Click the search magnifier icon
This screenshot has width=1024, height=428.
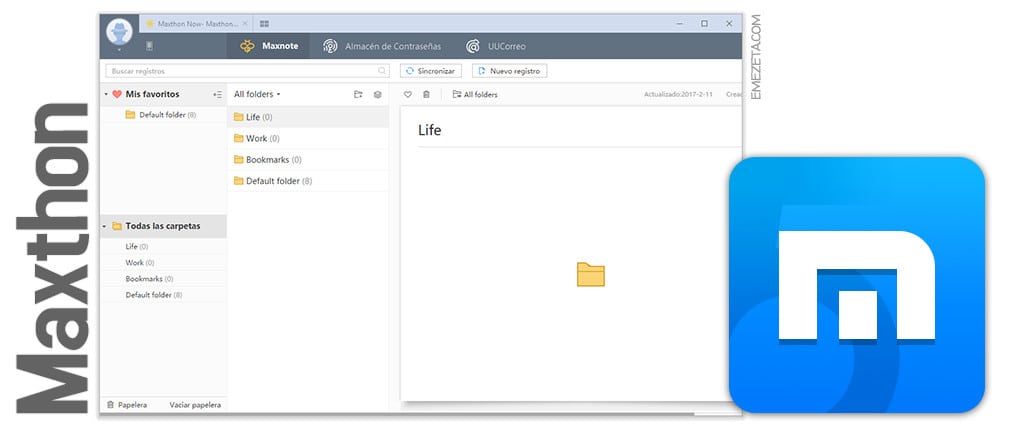coord(381,71)
